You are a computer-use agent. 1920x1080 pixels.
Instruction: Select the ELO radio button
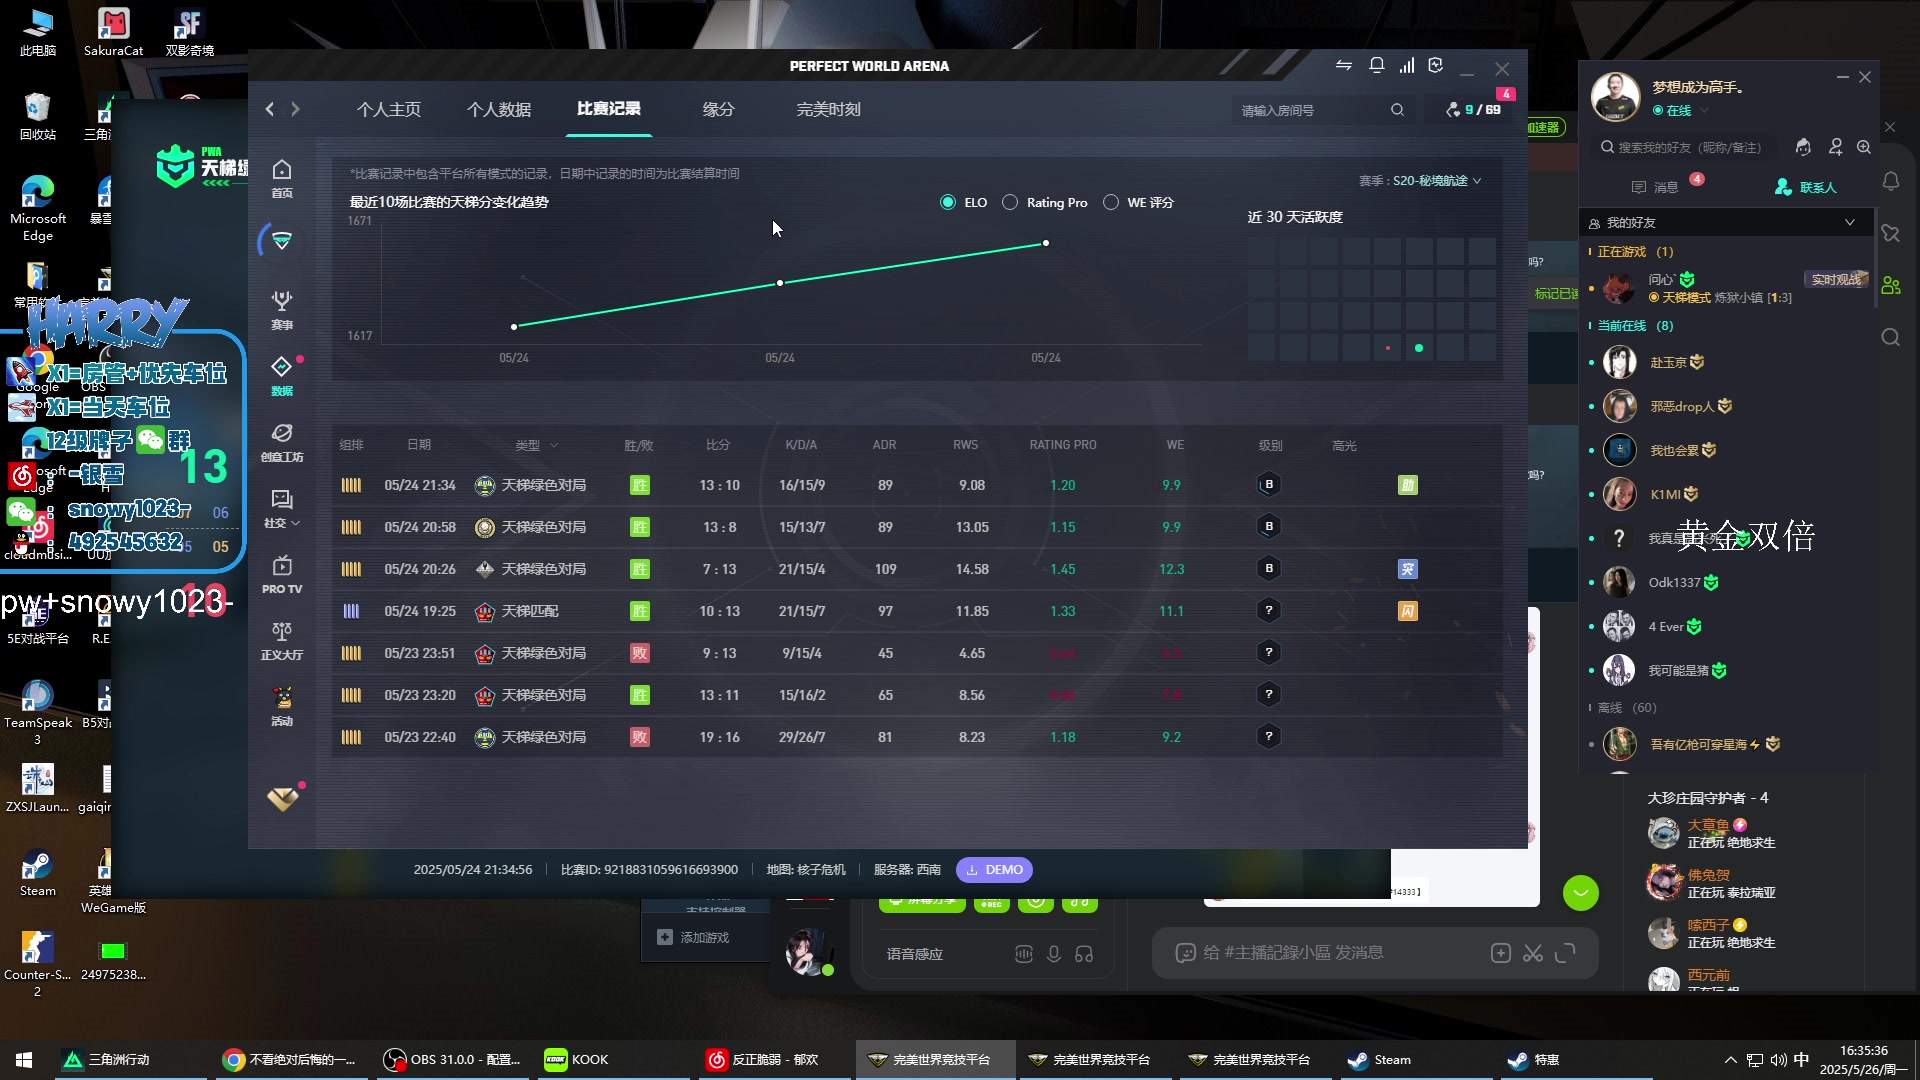pos(948,202)
